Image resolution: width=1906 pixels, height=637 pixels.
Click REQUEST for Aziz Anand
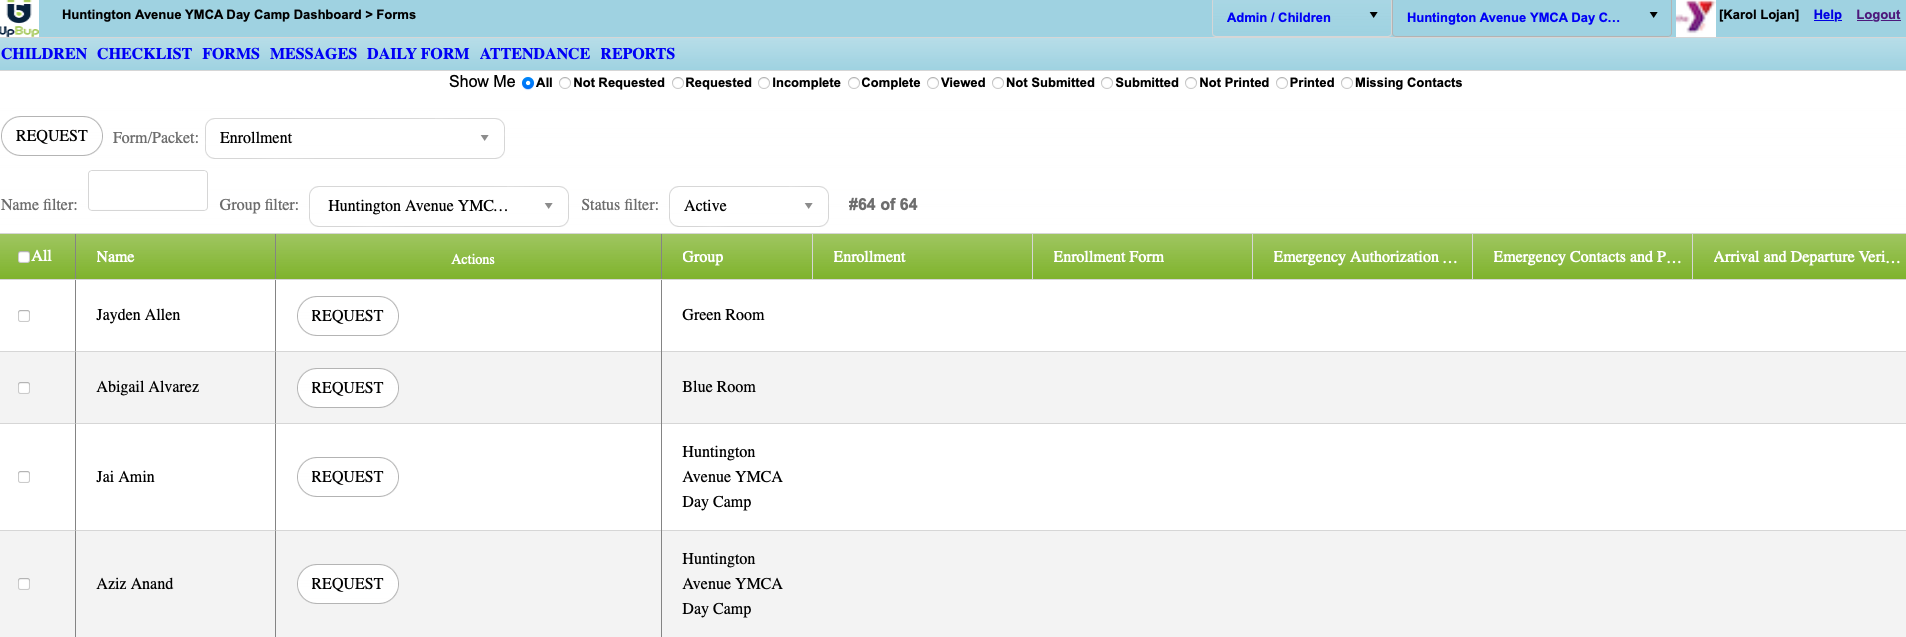pyautogui.click(x=347, y=584)
